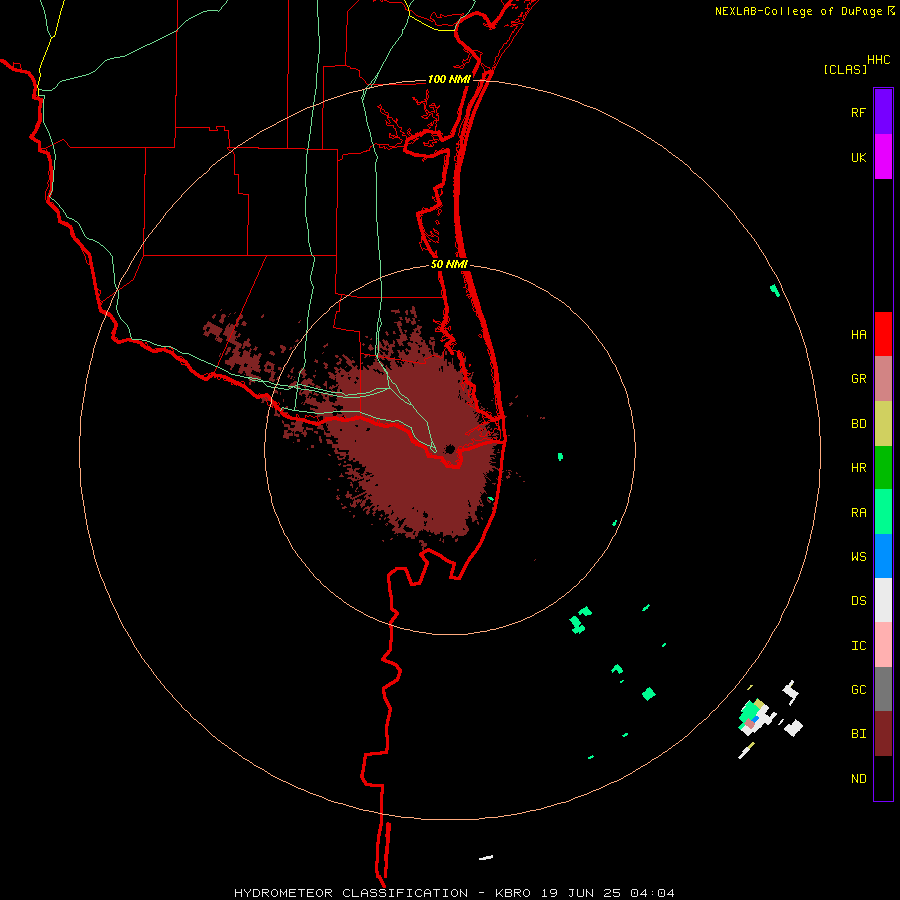The image size is (900, 900).
Task: Click the ND legend label
Action: pos(858,779)
